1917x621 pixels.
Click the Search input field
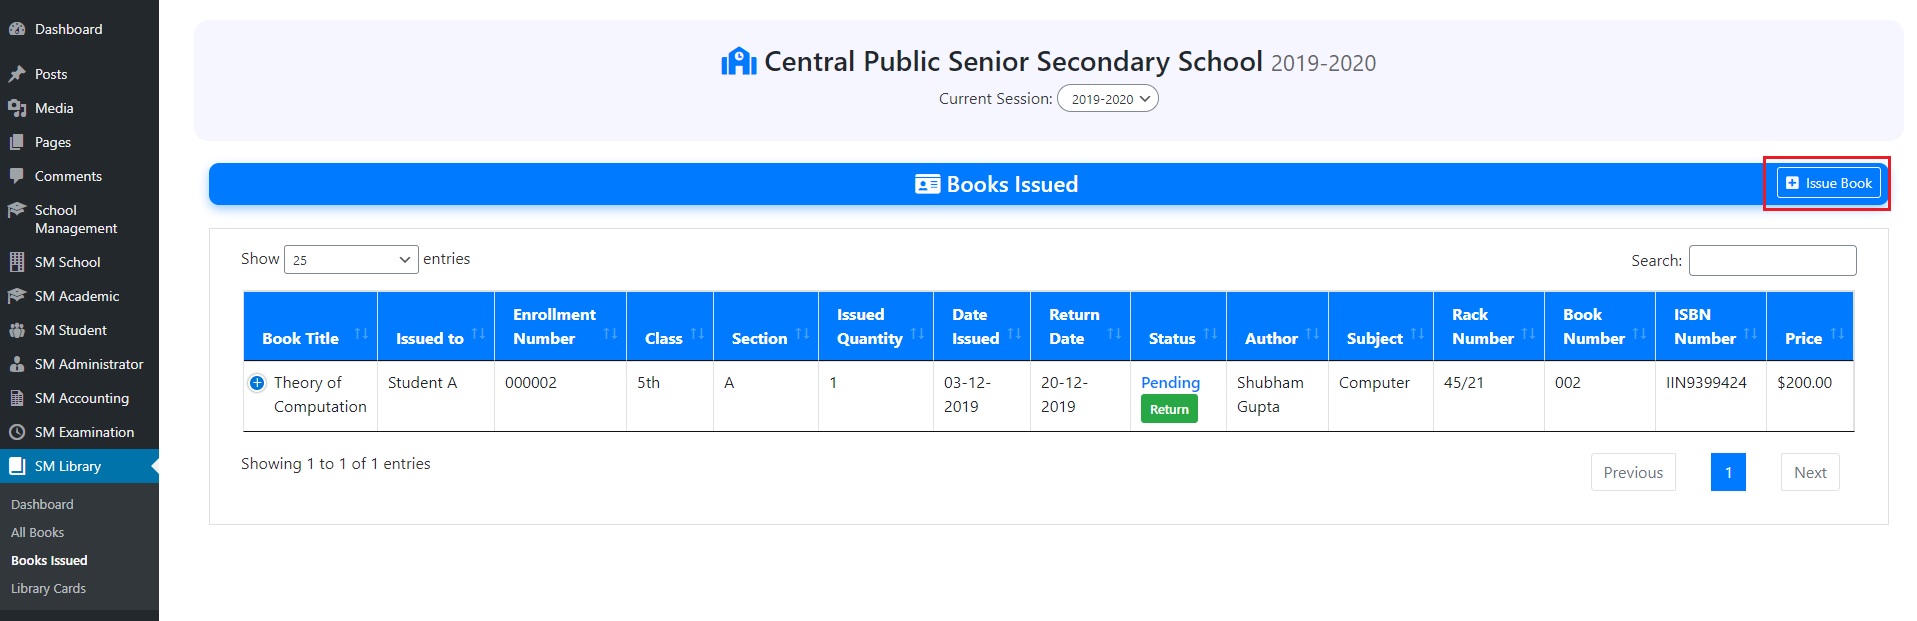(x=1772, y=260)
